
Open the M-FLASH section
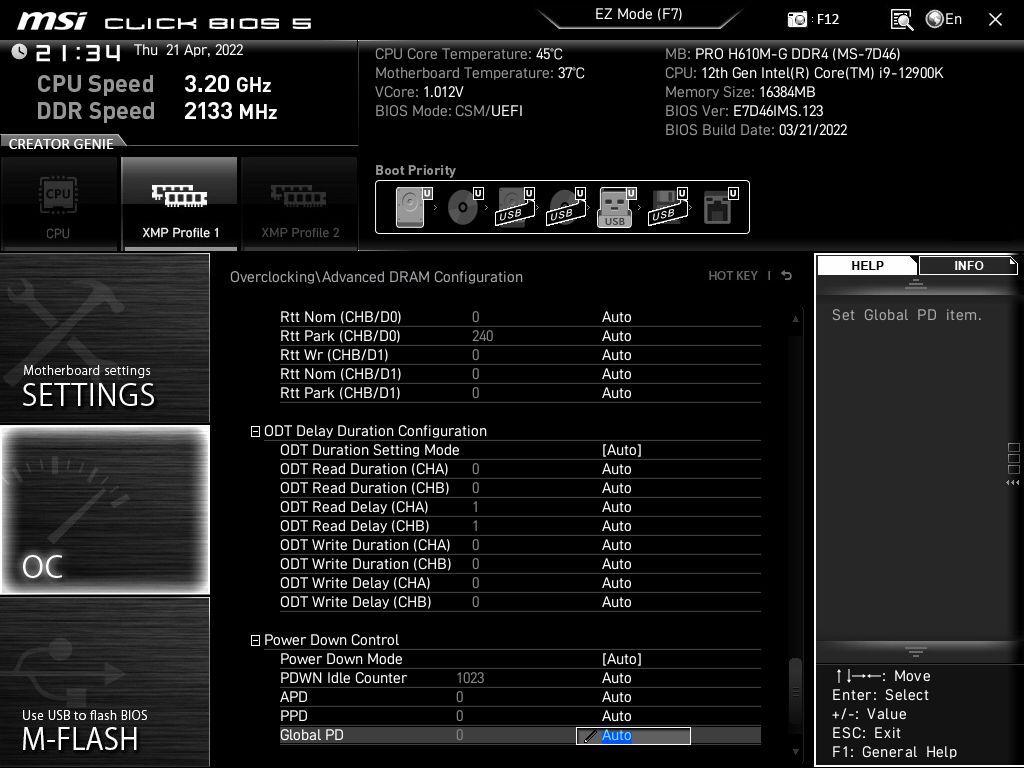point(105,682)
